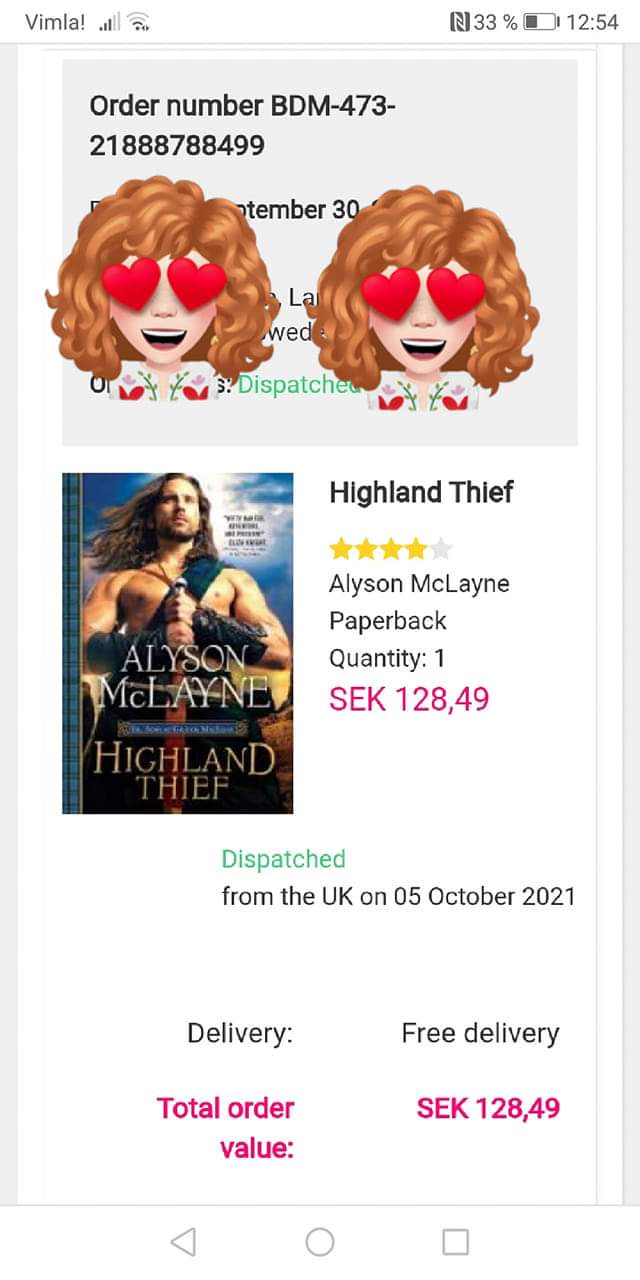Tap the WiFi status icon

140,22
